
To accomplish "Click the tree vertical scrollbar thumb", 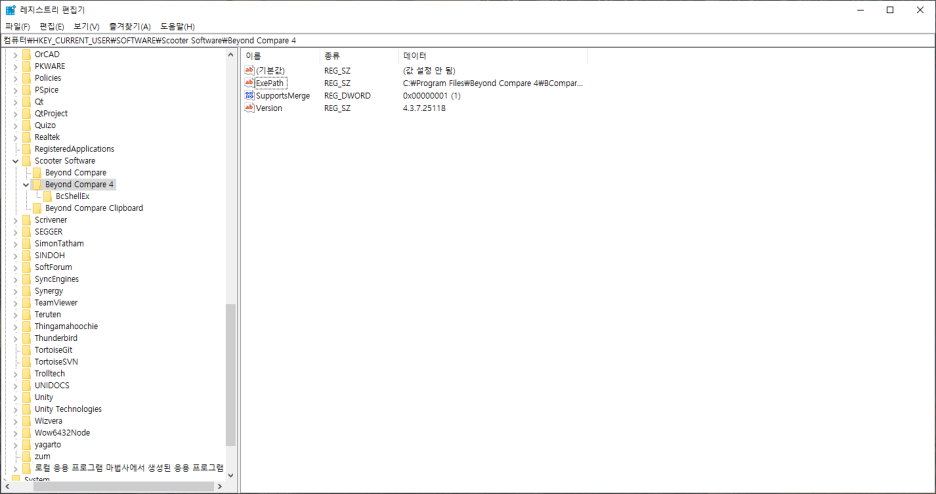I will click(231, 375).
